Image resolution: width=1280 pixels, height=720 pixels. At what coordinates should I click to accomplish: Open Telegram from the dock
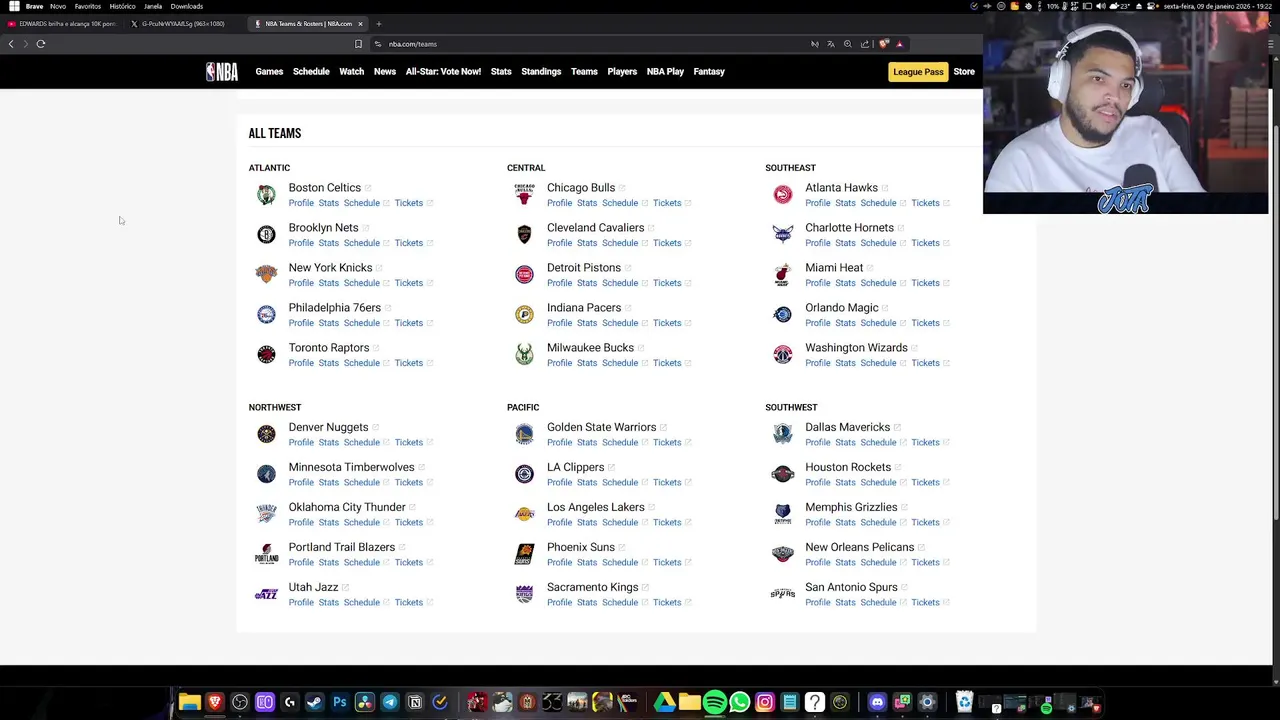coord(390,702)
